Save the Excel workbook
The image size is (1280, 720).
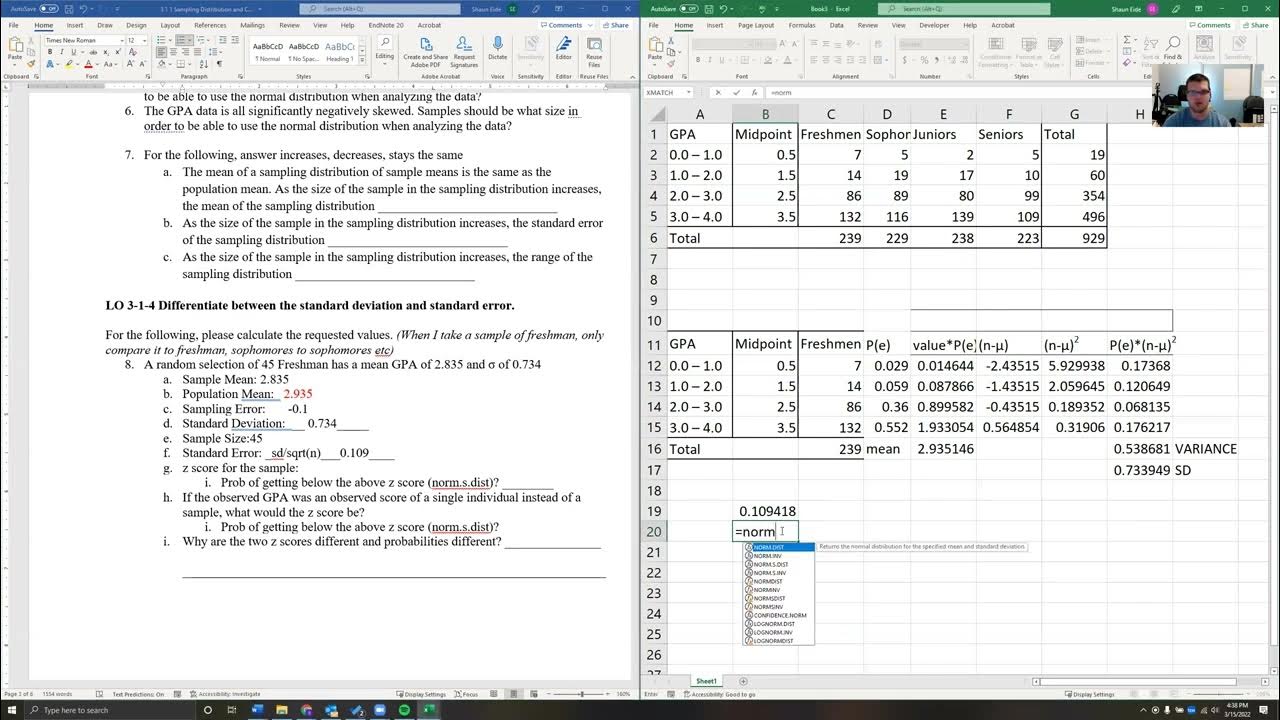[x=711, y=9]
